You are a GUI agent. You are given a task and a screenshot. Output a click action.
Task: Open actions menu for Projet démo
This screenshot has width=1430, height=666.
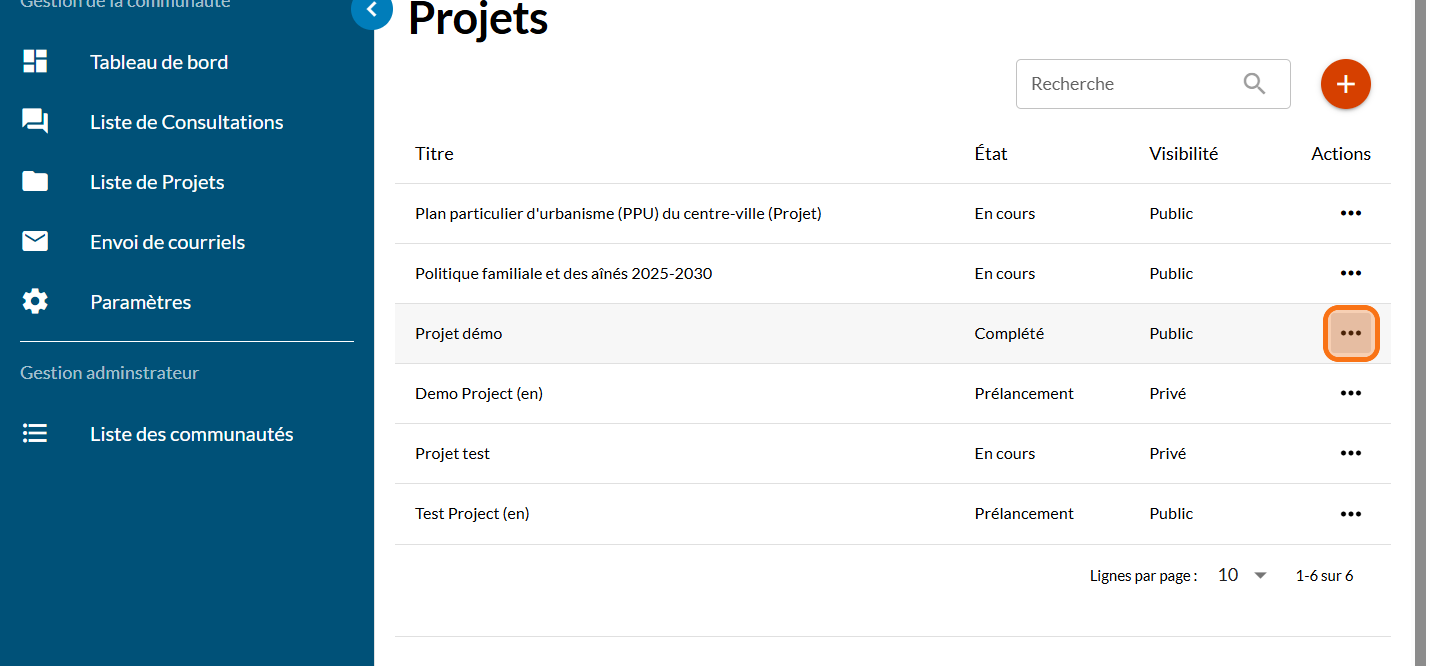click(x=1351, y=333)
